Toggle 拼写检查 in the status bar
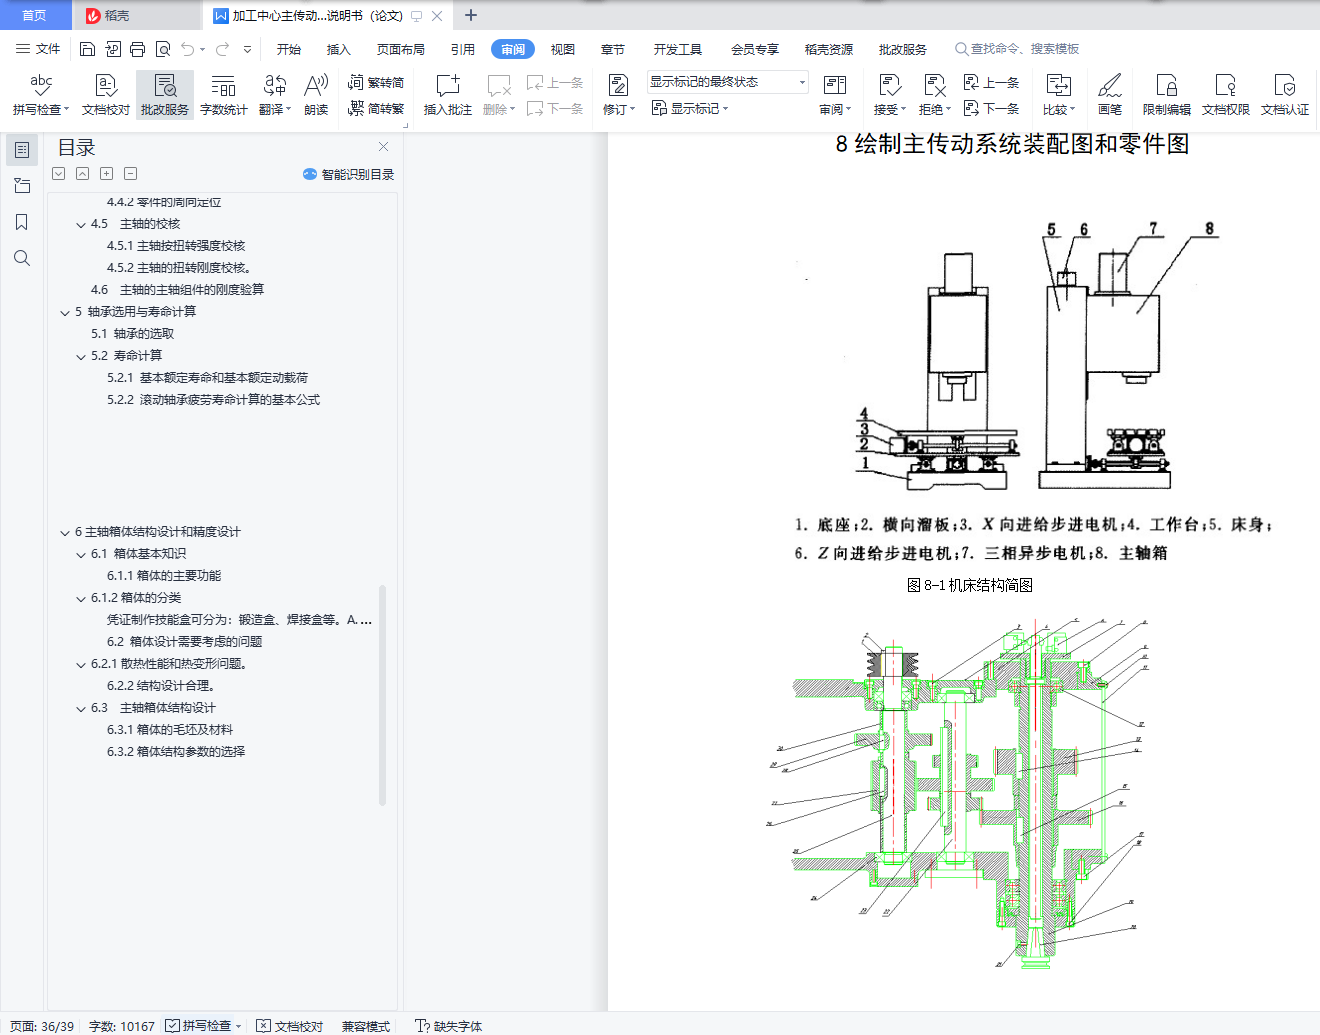 [x=198, y=1026]
